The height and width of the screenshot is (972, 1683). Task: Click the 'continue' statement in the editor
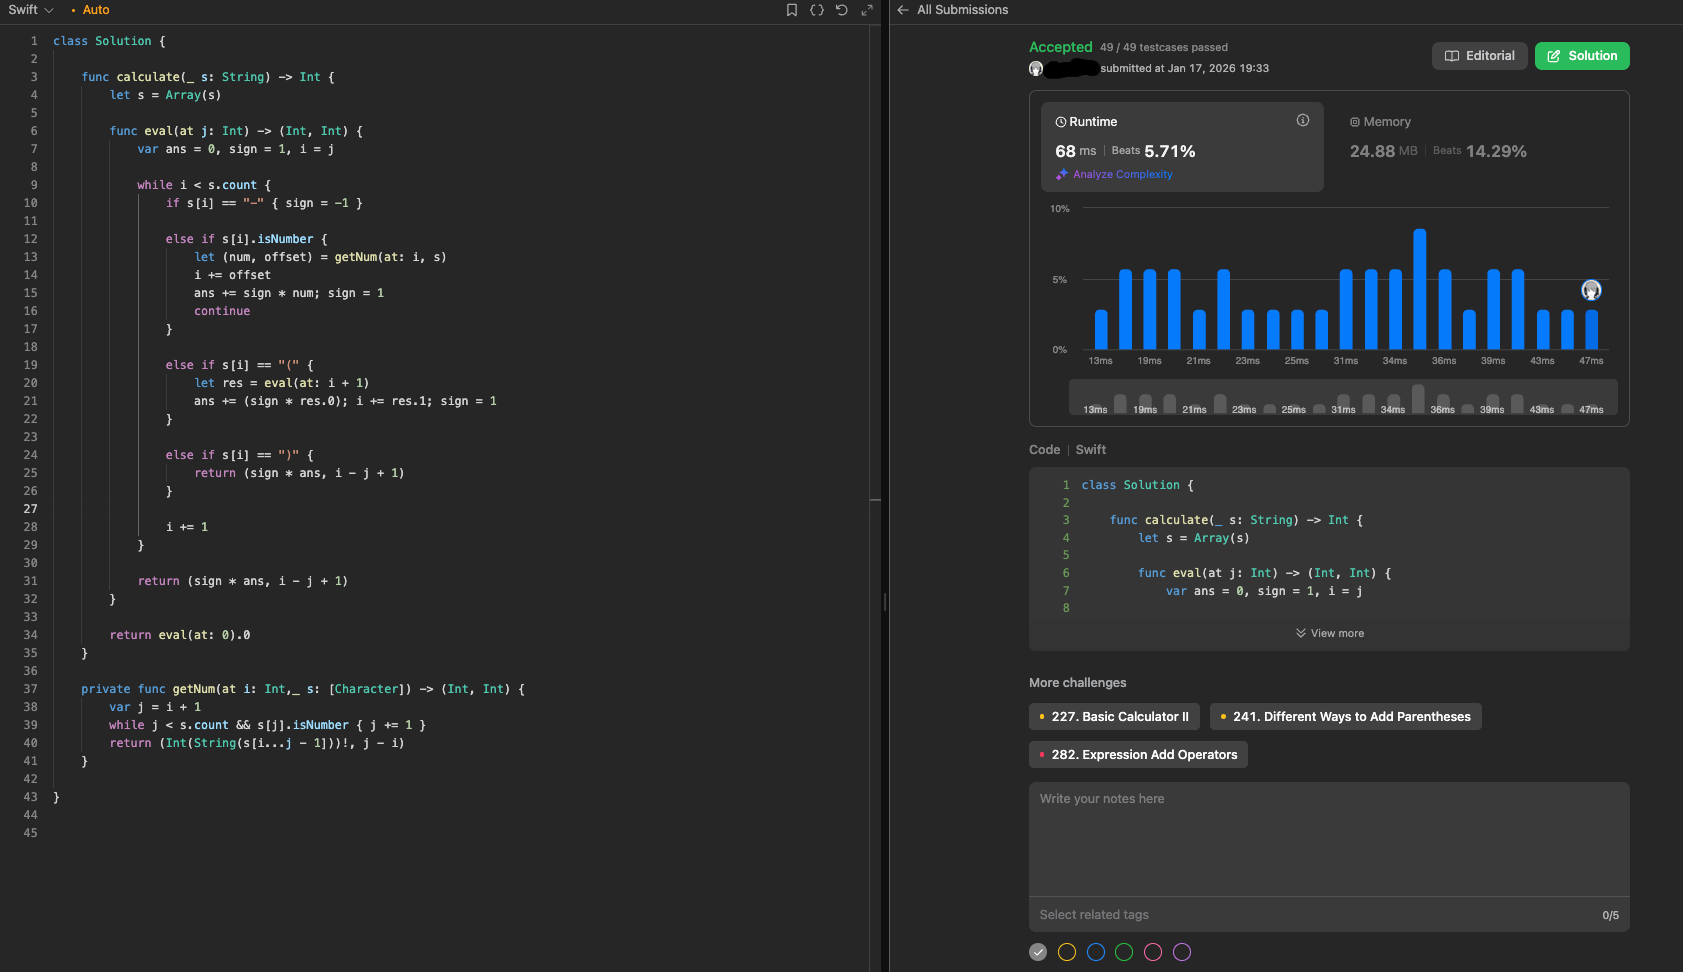click(222, 311)
